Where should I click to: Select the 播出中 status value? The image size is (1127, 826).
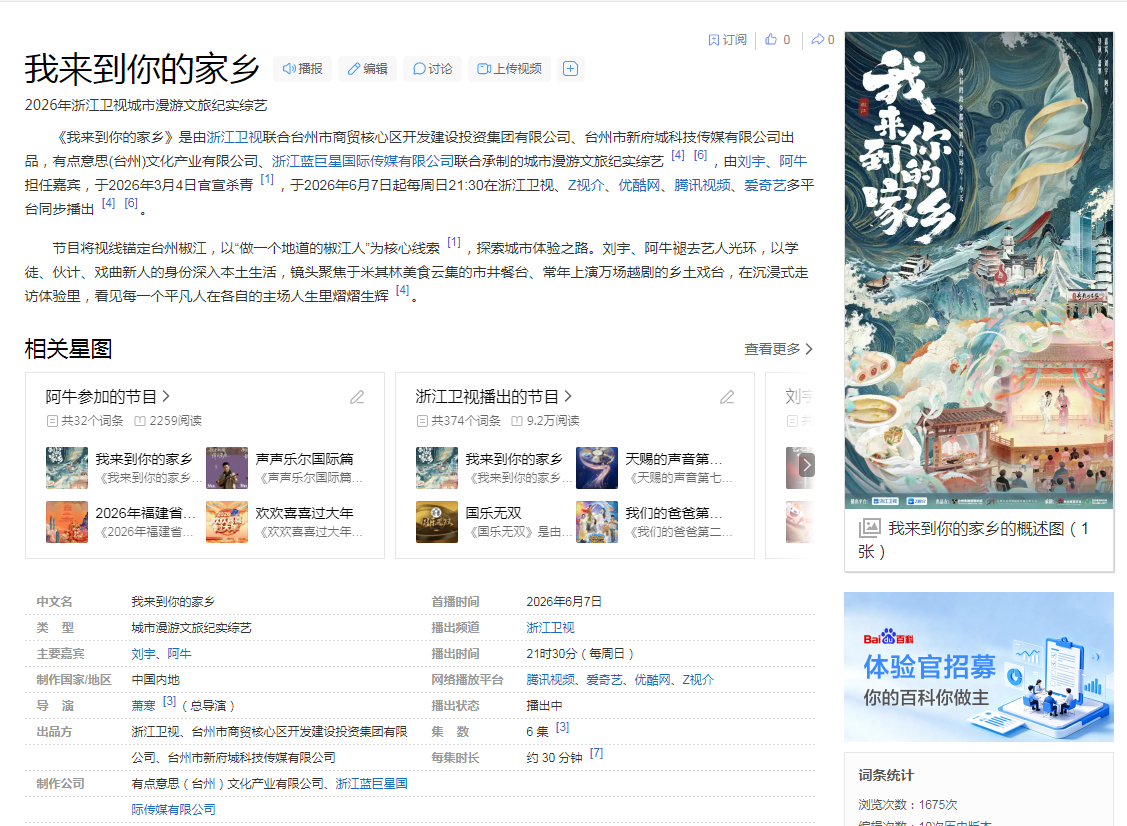[x=544, y=706]
